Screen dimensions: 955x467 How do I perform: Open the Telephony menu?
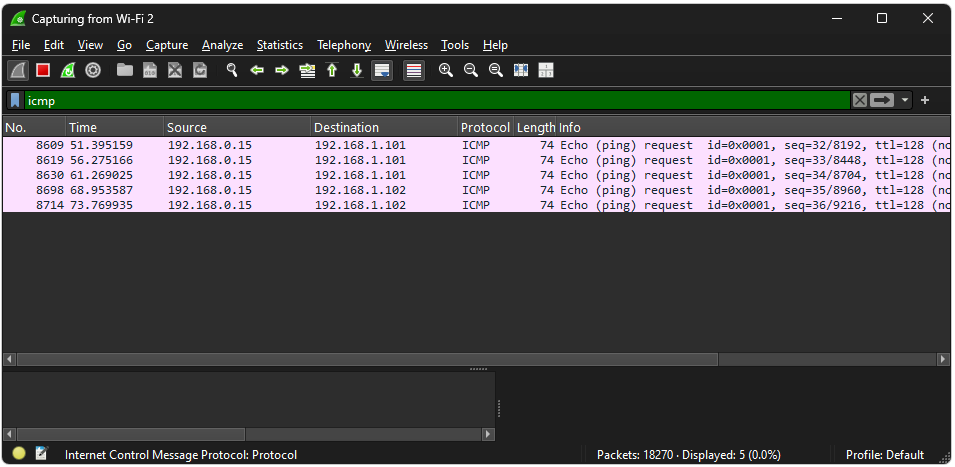[343, 45]
